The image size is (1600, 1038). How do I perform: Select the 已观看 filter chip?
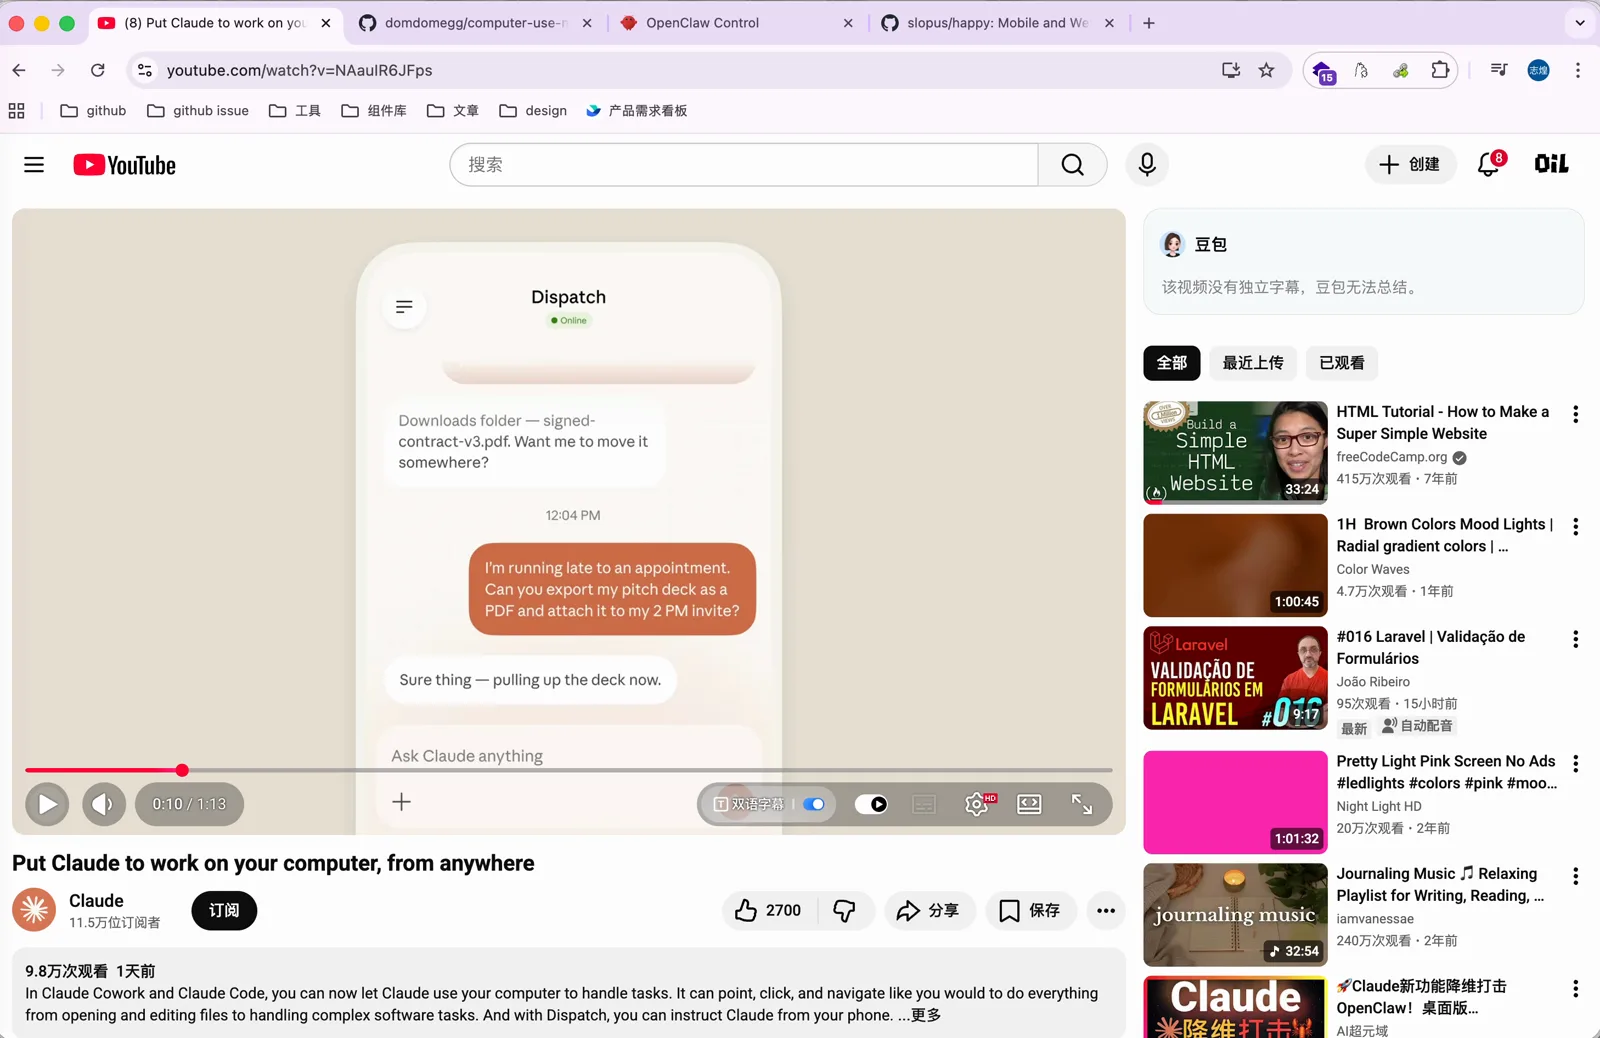click(x=1342, y=363)
